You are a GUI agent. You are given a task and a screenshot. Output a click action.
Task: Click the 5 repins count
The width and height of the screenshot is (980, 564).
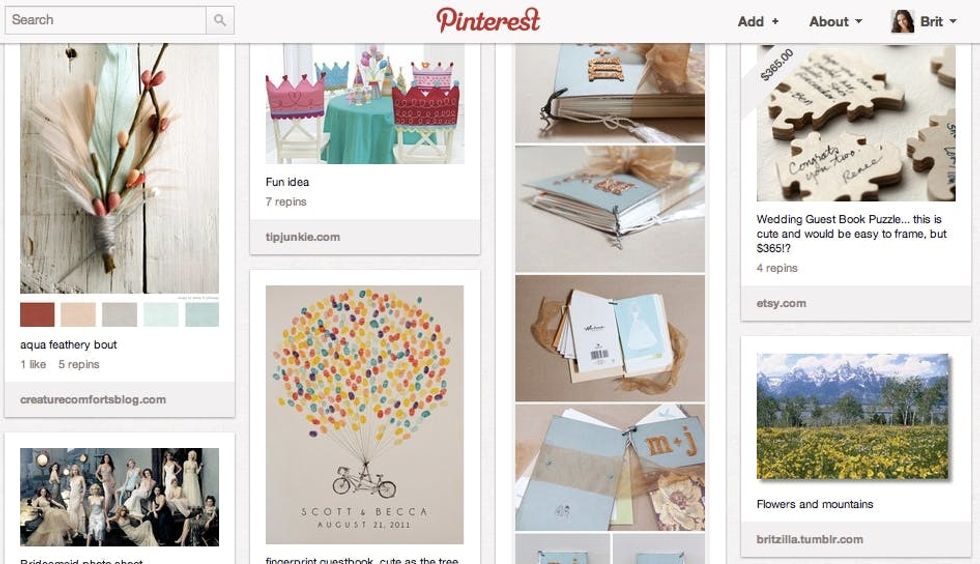coord(79,364)
